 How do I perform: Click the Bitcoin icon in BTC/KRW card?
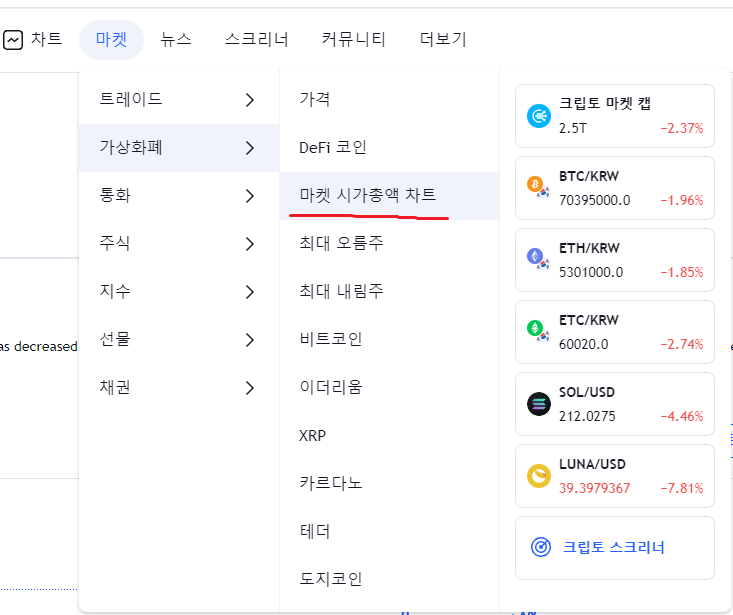click(x=535, y=184)
